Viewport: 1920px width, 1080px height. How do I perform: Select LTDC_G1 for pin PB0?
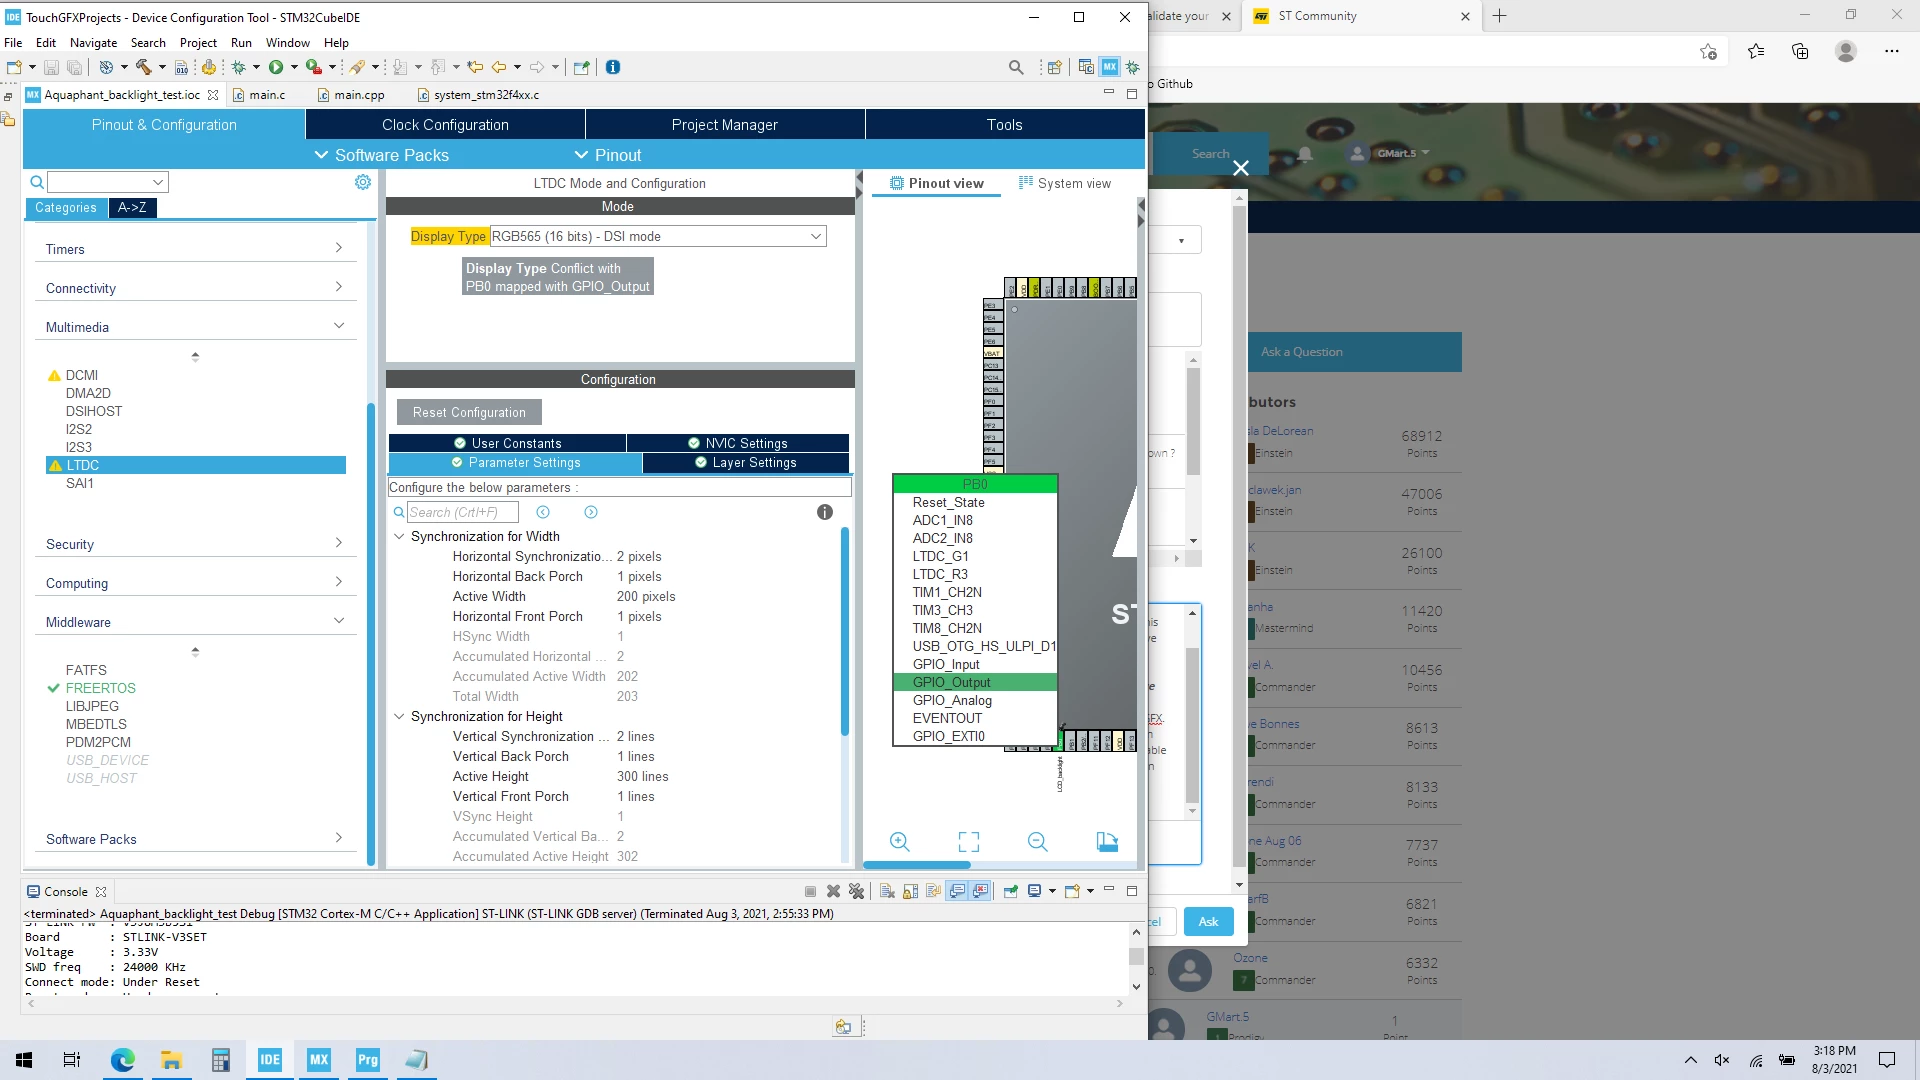tap(940, 557)
